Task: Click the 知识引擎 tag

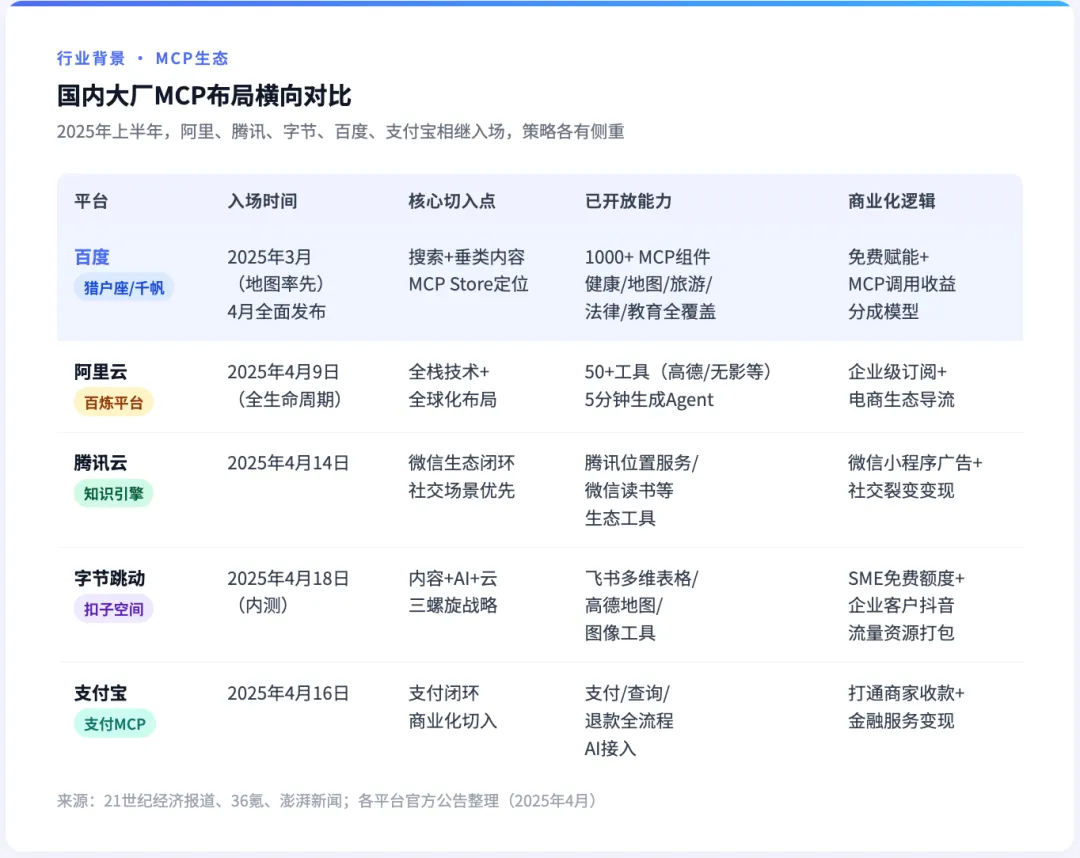Action: tap(114, 493)
